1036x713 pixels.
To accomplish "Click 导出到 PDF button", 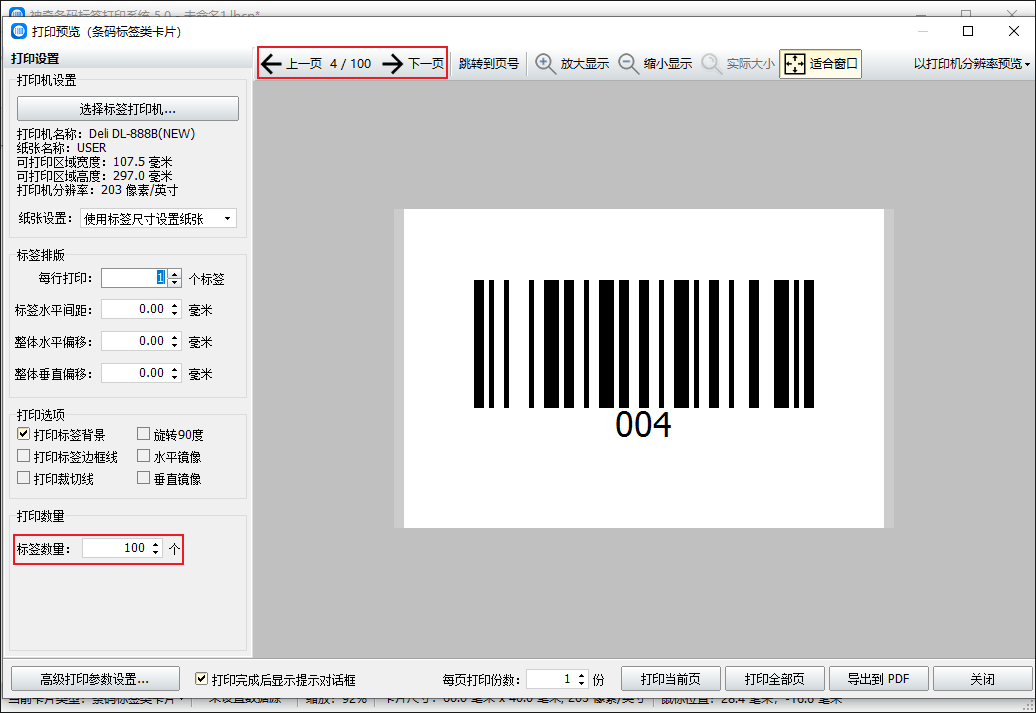I will coord(879,679).
